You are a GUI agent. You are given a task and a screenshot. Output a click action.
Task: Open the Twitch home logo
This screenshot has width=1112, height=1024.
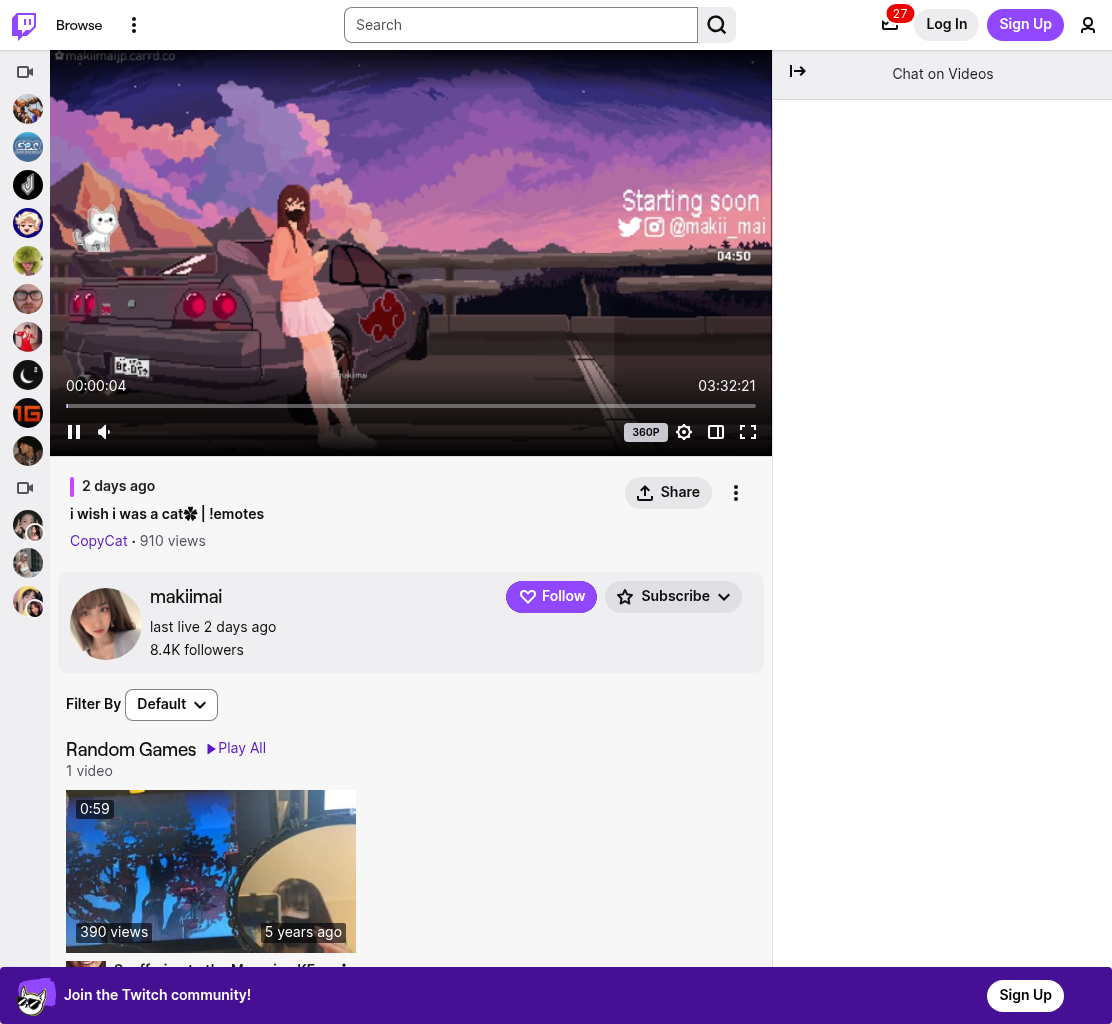[x=24, y=25]
